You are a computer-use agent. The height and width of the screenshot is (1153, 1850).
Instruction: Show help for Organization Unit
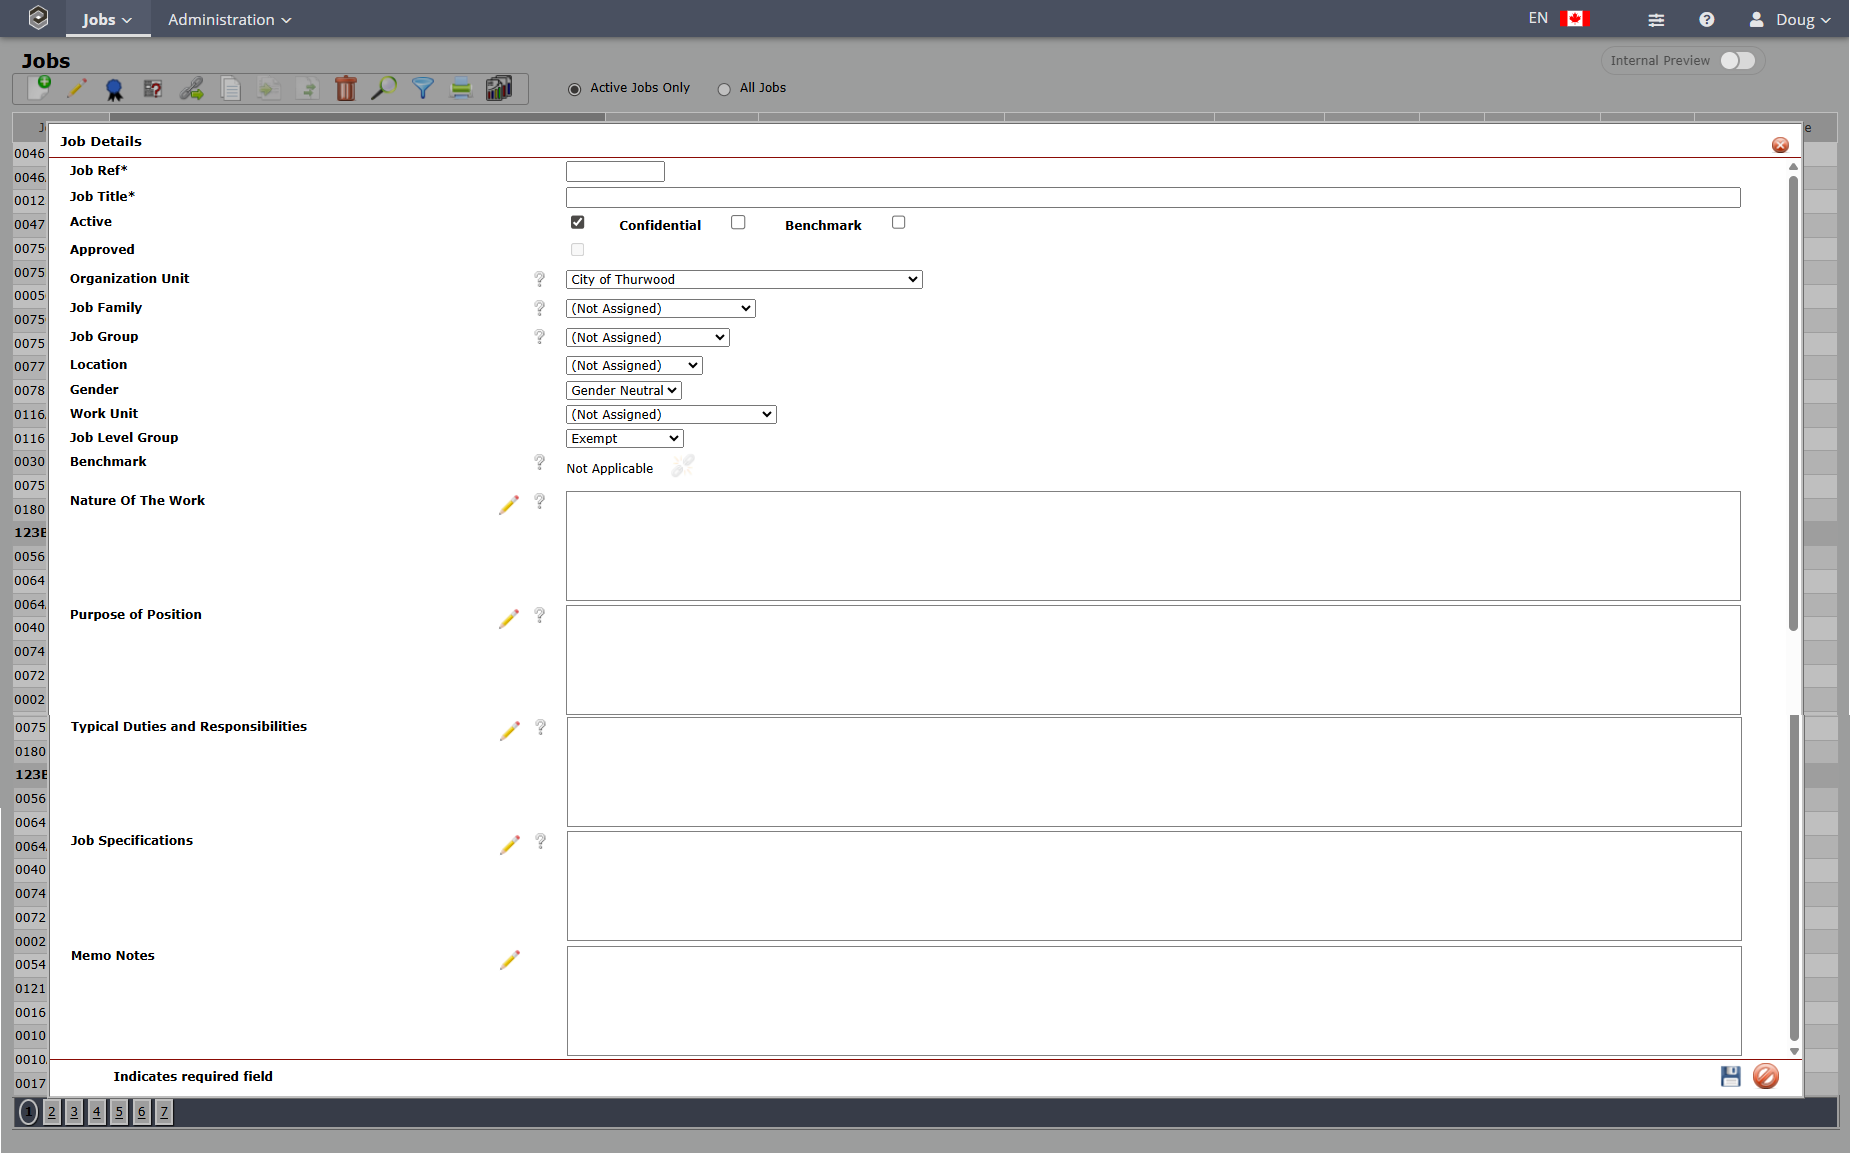click(540, 279)
